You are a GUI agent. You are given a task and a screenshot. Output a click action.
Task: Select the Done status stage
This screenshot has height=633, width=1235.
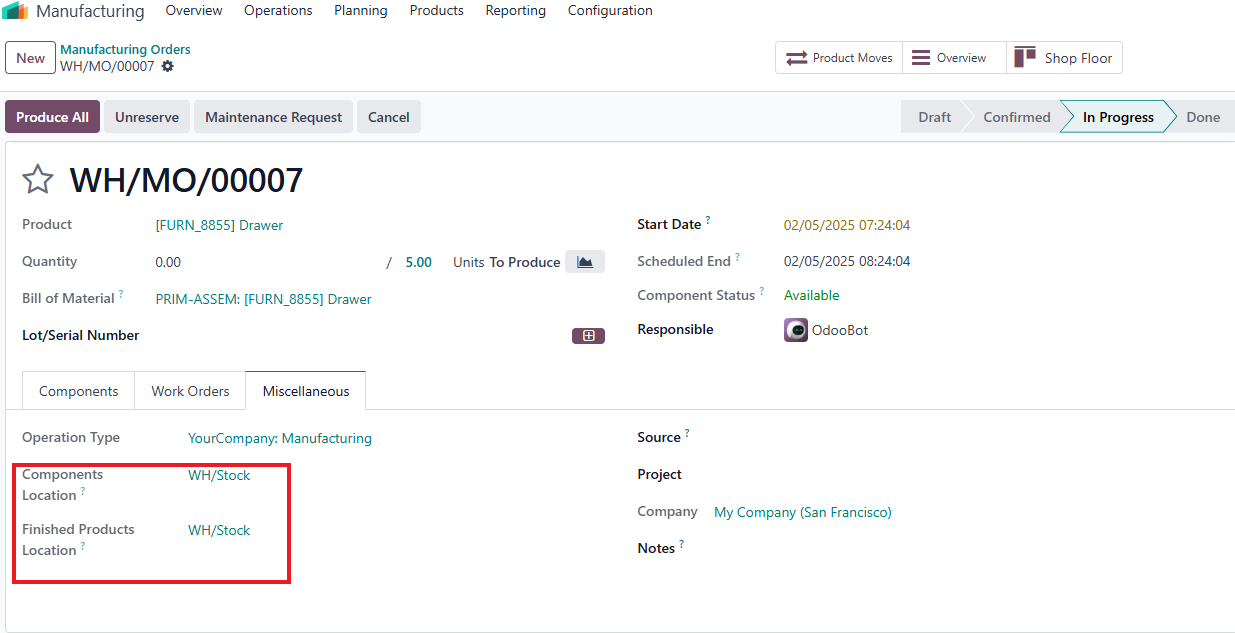tap(1203, 117)
